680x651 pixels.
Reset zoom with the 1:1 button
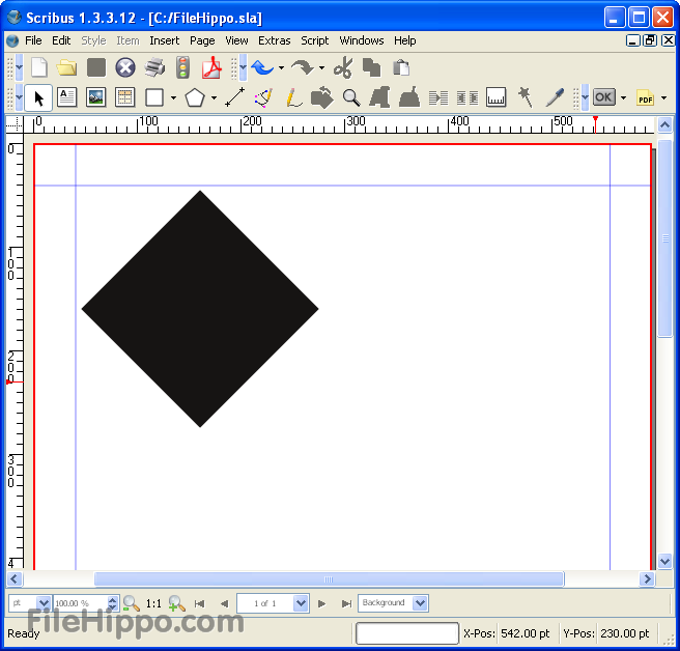[153, 603]
